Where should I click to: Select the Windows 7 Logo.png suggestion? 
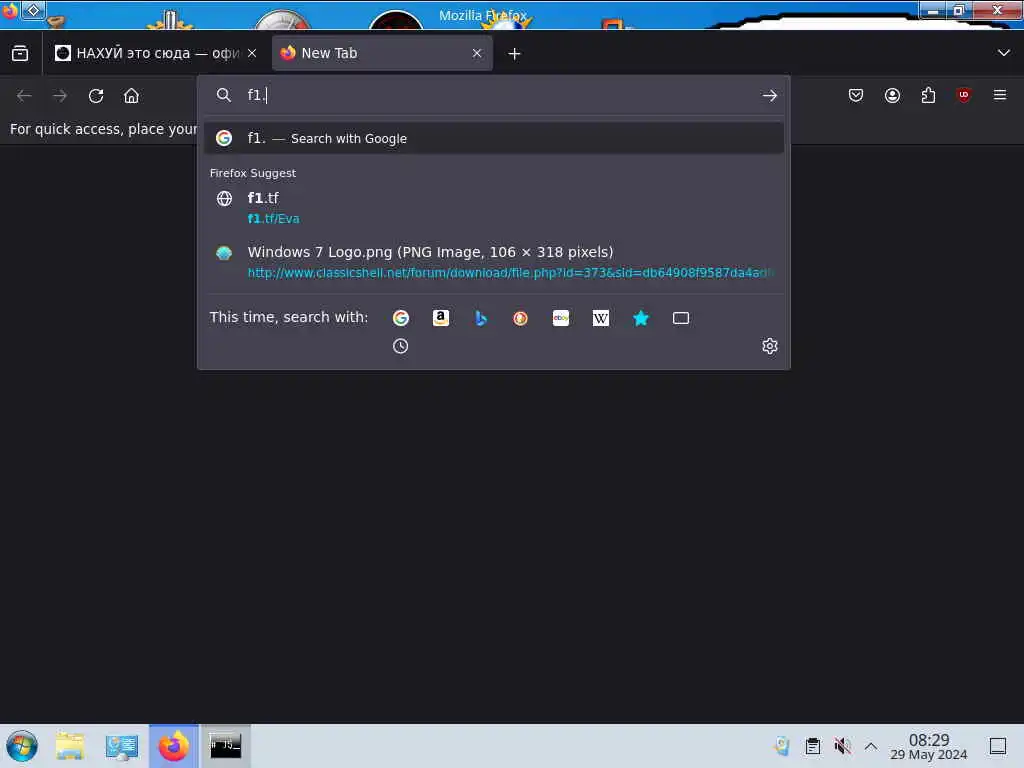(x=494, y=262)
